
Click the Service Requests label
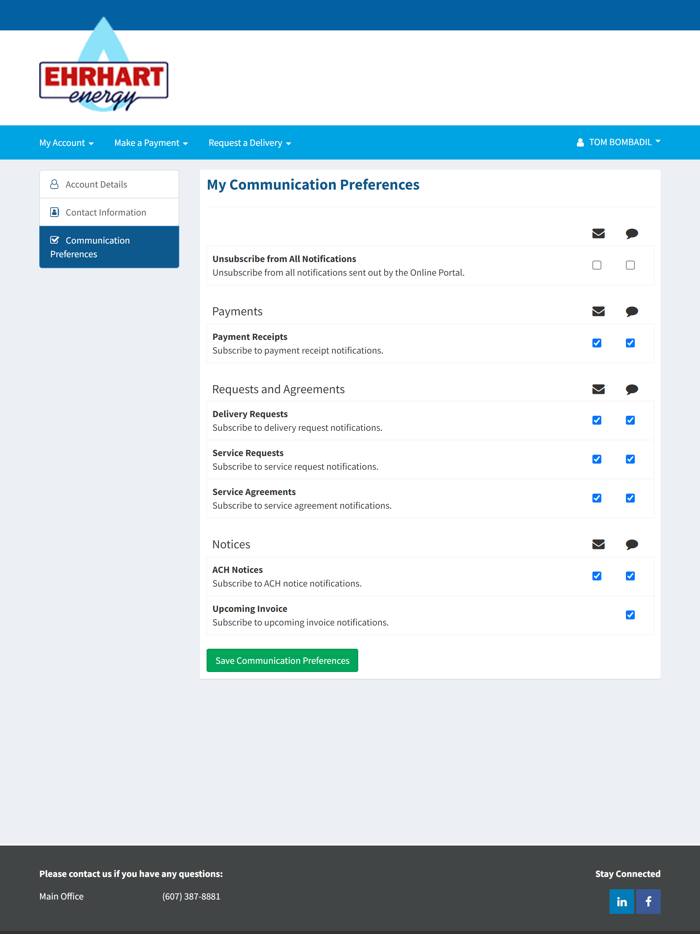pyautogui.click(x=248, y=453)
